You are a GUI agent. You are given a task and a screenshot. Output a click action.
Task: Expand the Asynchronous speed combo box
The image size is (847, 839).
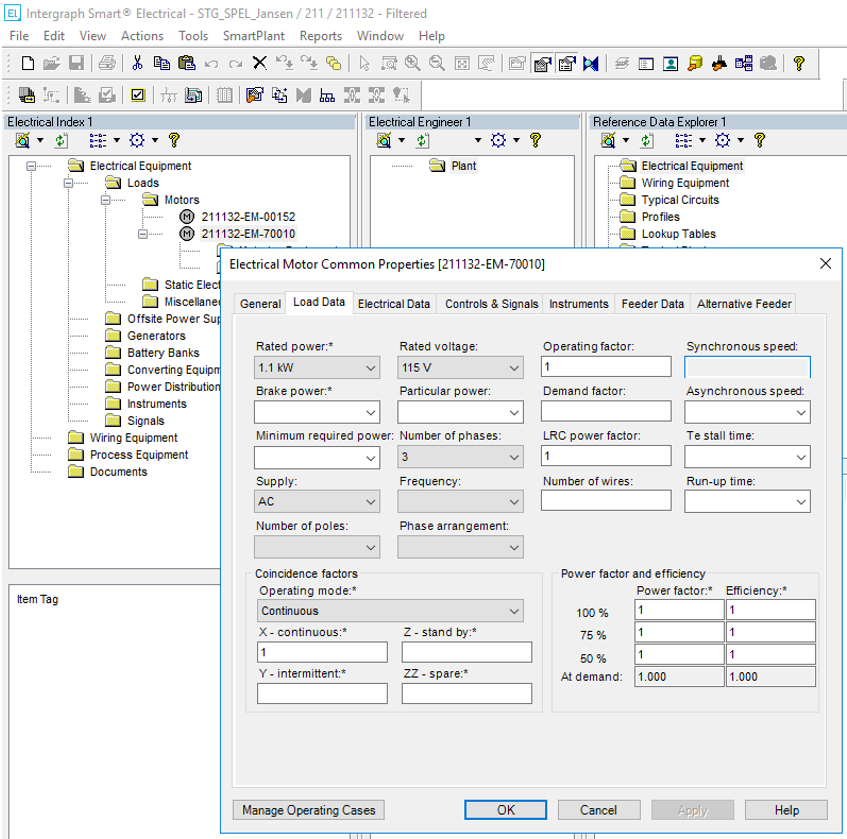pyautogui.click(x=801, y=412)
